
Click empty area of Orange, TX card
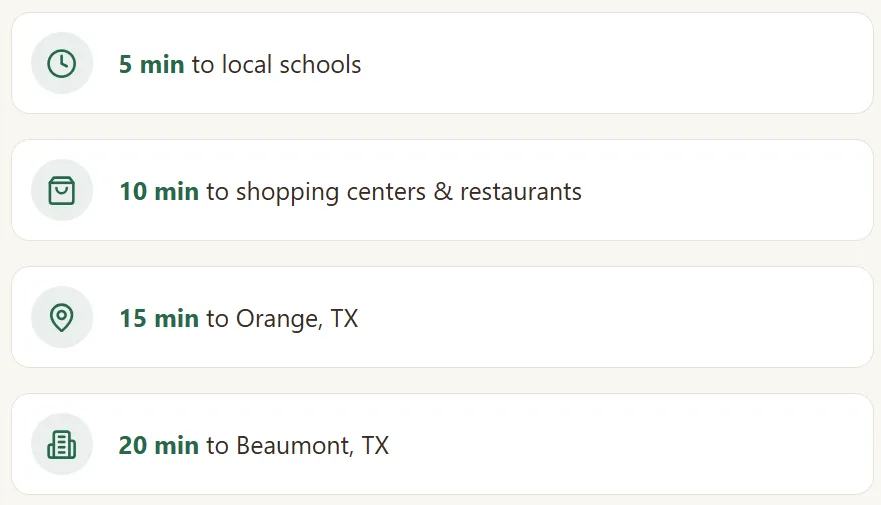click(618, 317)
